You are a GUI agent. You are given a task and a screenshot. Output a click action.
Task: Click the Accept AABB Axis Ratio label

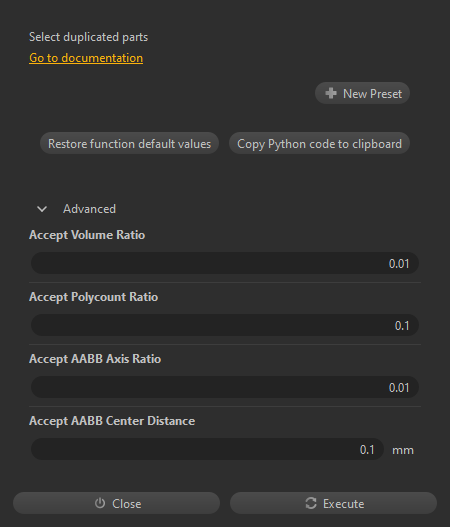[95, 359]
